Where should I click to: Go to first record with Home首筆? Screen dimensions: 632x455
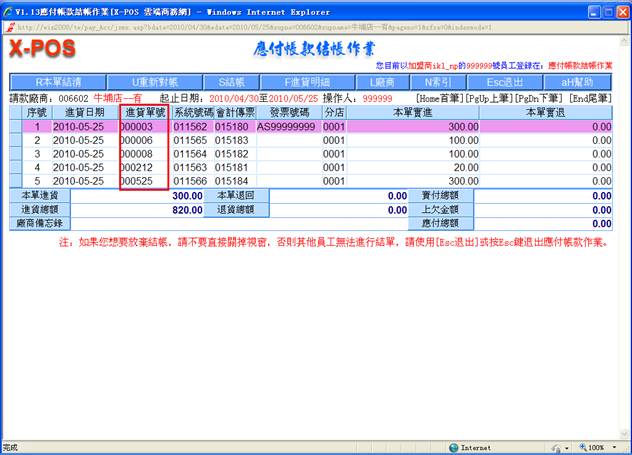tap(444, 98)
